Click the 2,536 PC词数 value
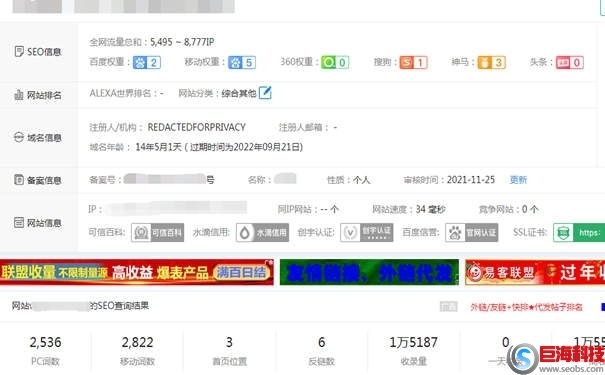The height and width of the screenshot is (375, 605). coord(46,342)
